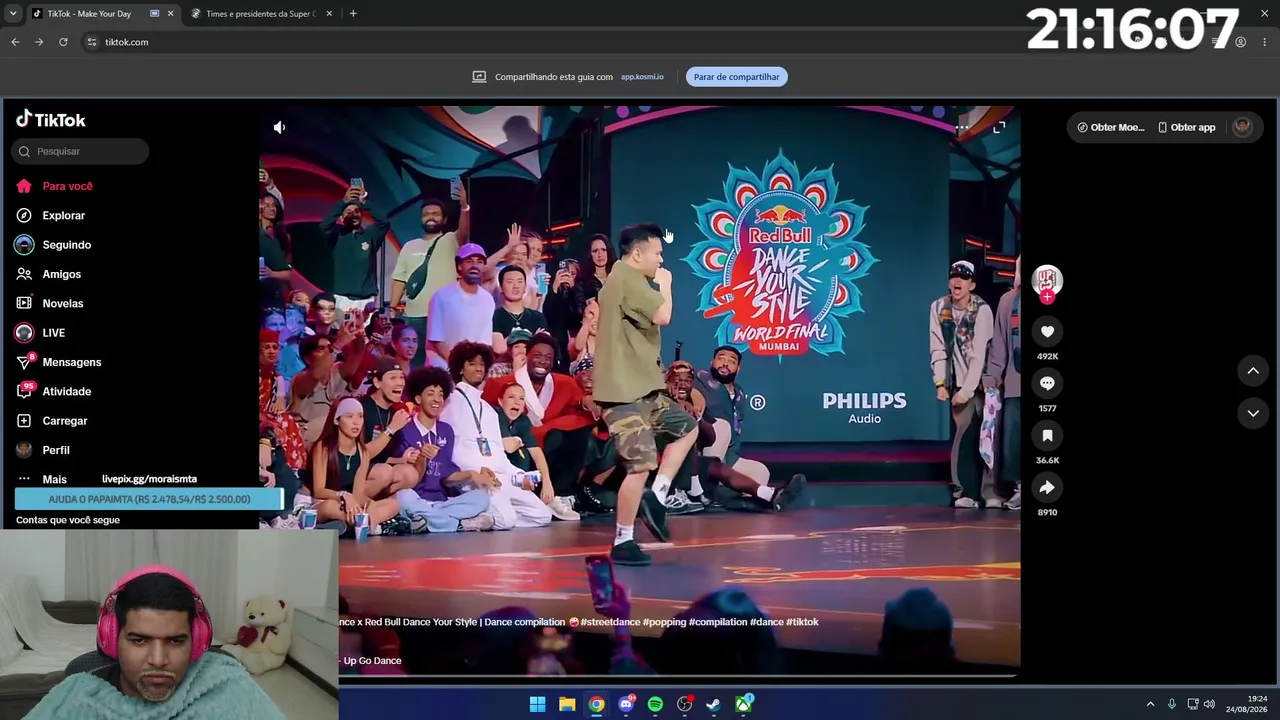Open Steam from the taskbar
Screen dimensions: 1280x720
point(714,705)
